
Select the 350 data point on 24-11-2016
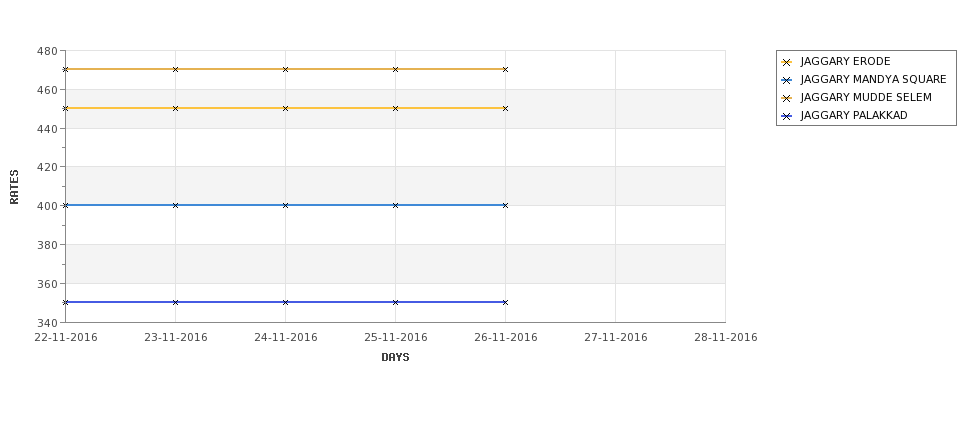click(x=285, y=302)
